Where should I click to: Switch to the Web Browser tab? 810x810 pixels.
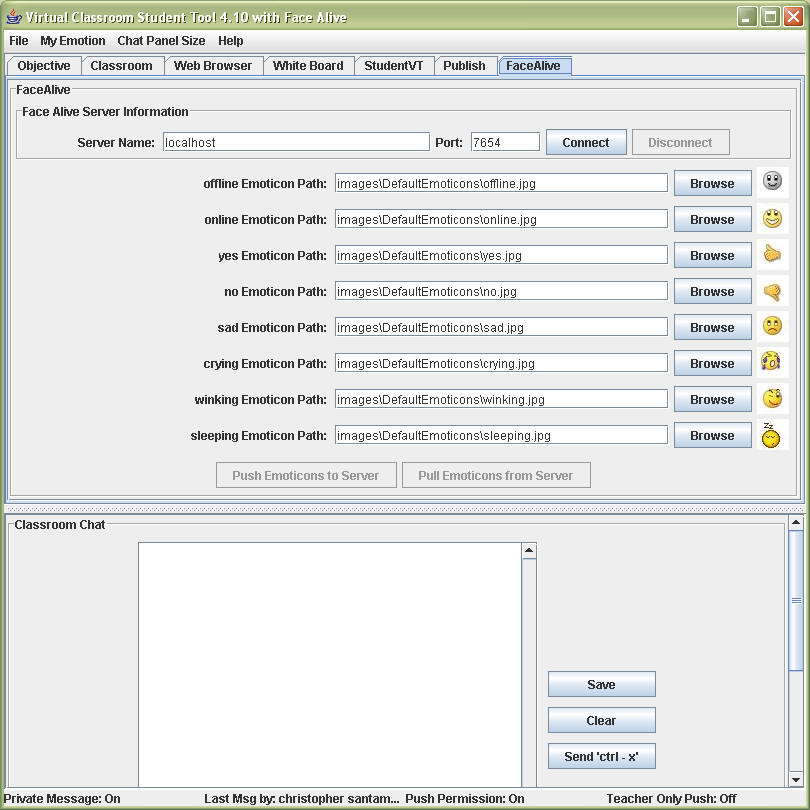point(213,66)
